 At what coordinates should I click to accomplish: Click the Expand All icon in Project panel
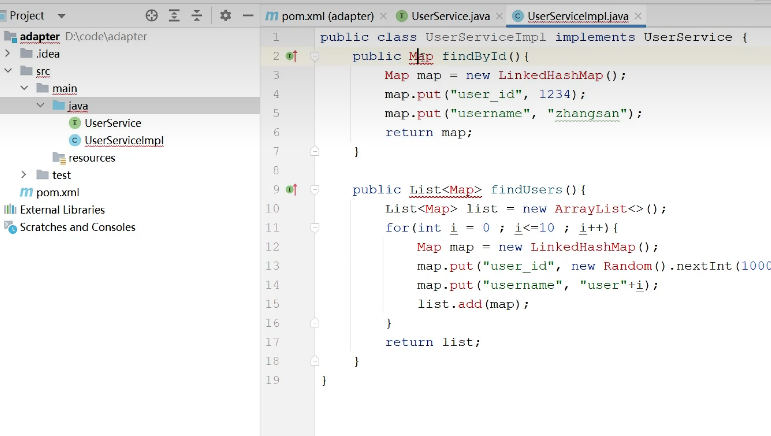[x=174, y=16]
